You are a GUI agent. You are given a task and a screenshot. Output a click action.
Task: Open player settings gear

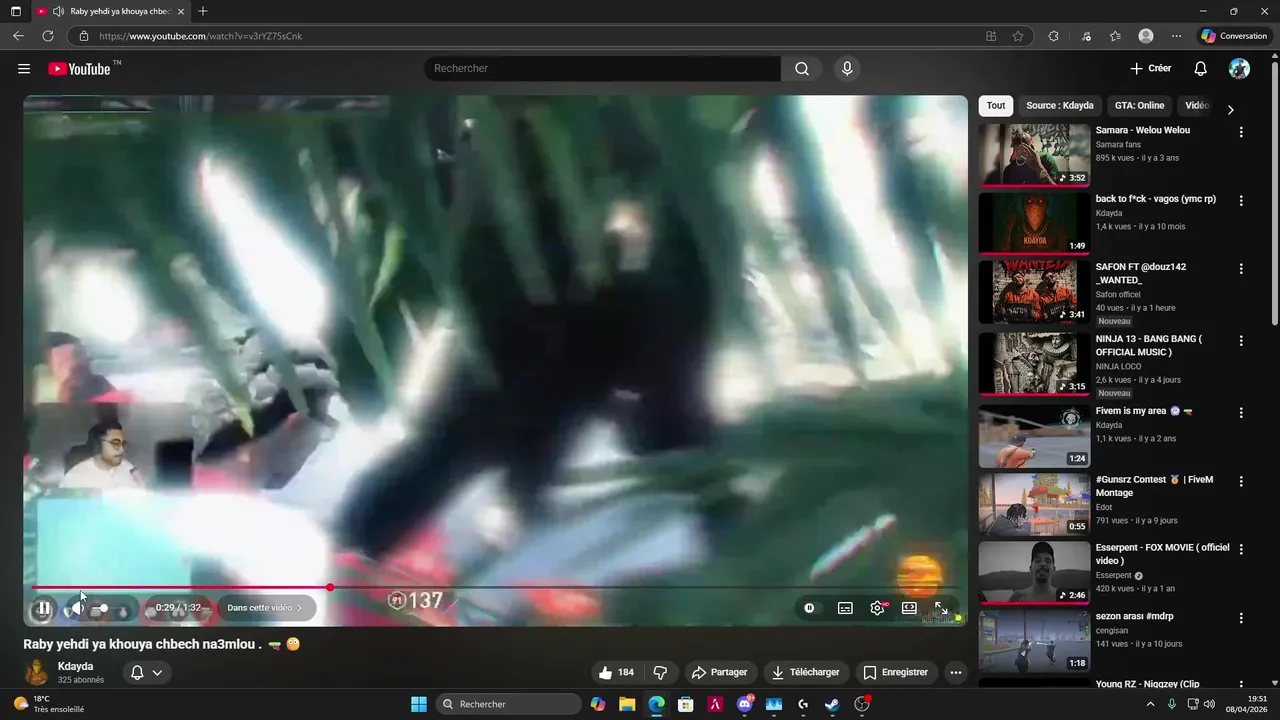[x=877, y=608]
